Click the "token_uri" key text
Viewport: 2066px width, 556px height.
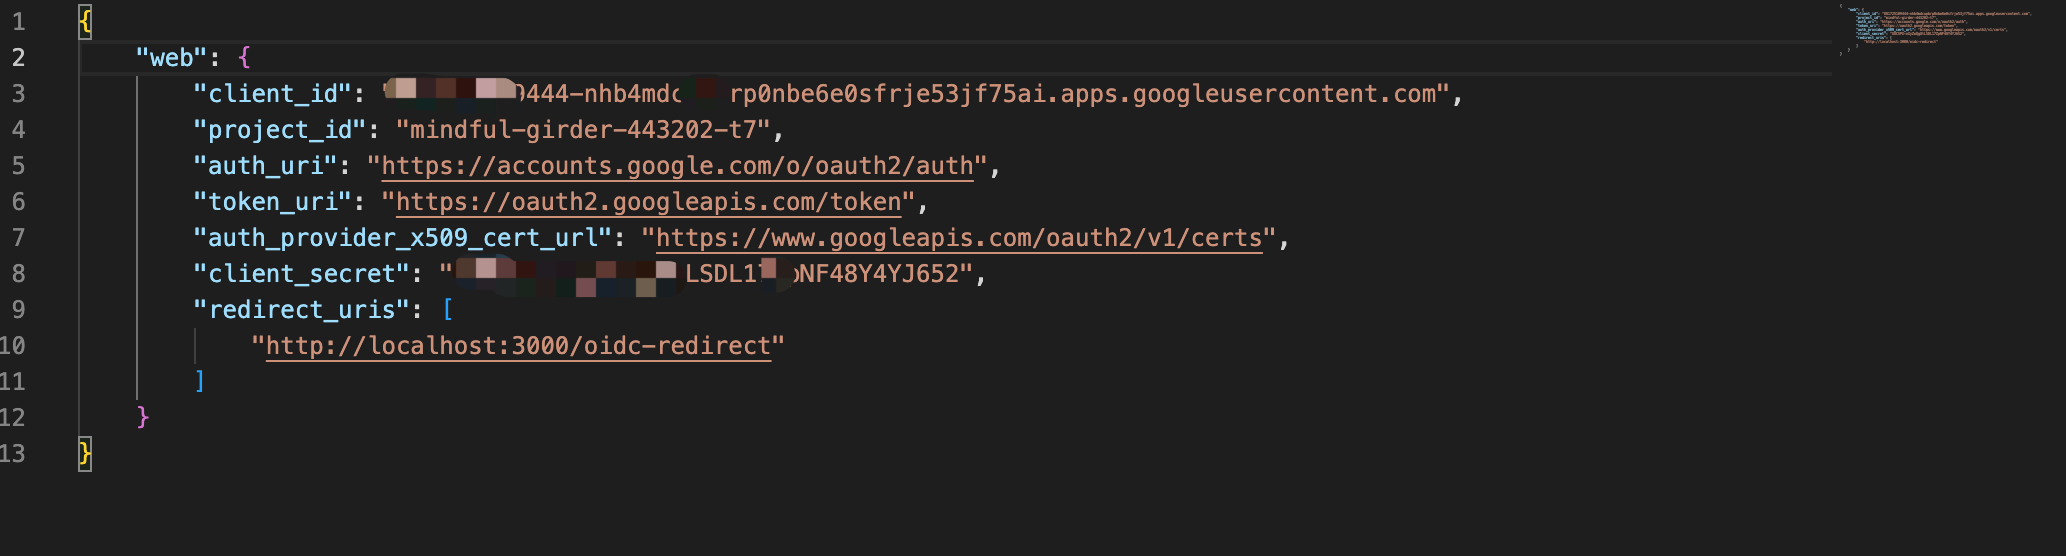(x=272, y=202)
